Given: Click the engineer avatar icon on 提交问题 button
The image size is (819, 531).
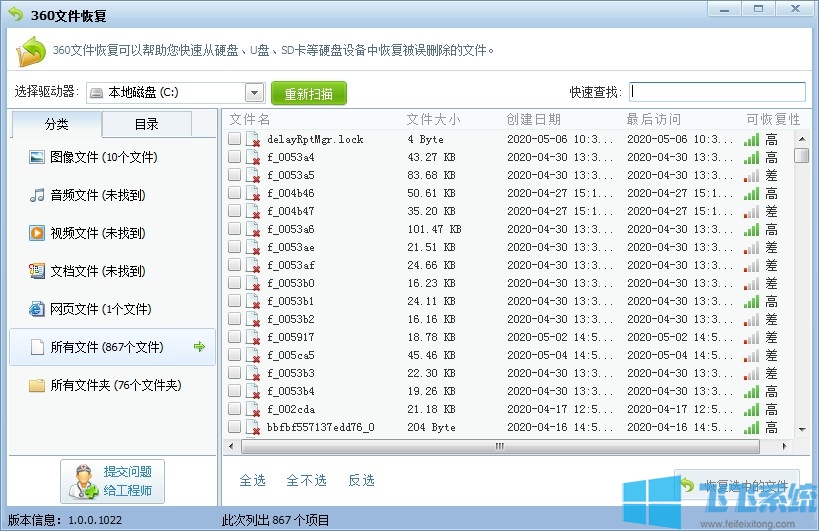Looking at the screenshot, I should coord(83,481).
